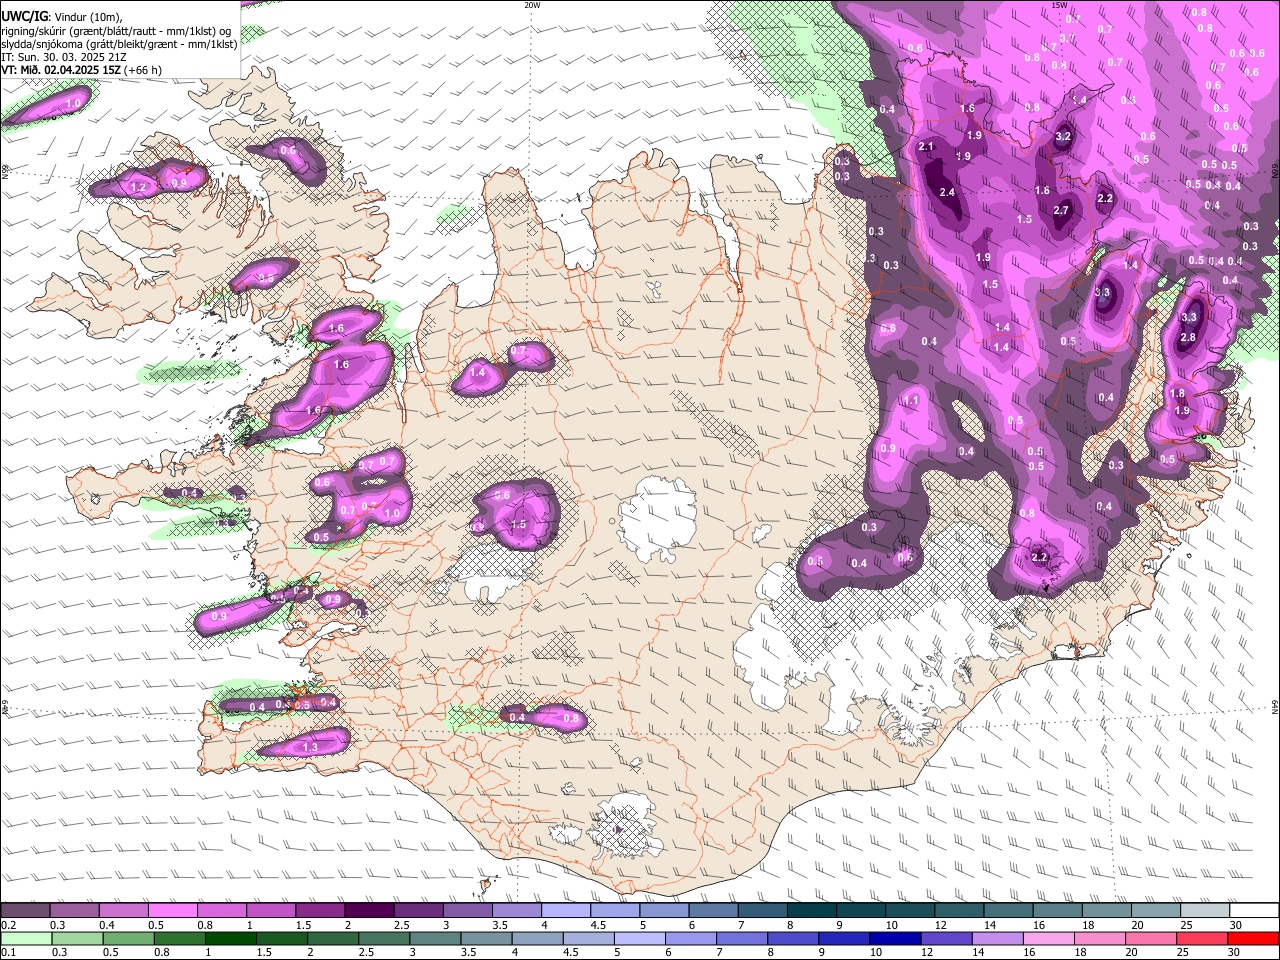Click the 'IT: Sun. 30. 03. 2025 21Z' line
Image resolution: width=1280 pixels, height=960 pixels.
point(64,57)
